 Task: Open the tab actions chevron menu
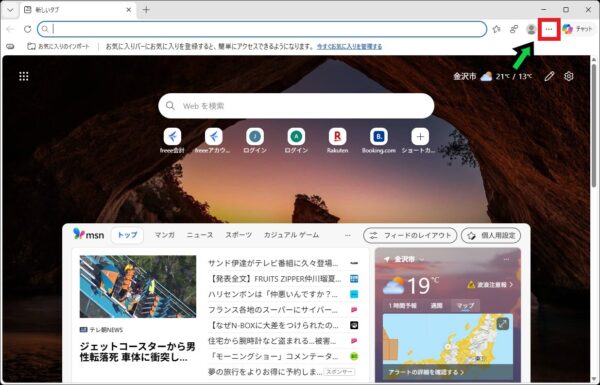(10, 10)
